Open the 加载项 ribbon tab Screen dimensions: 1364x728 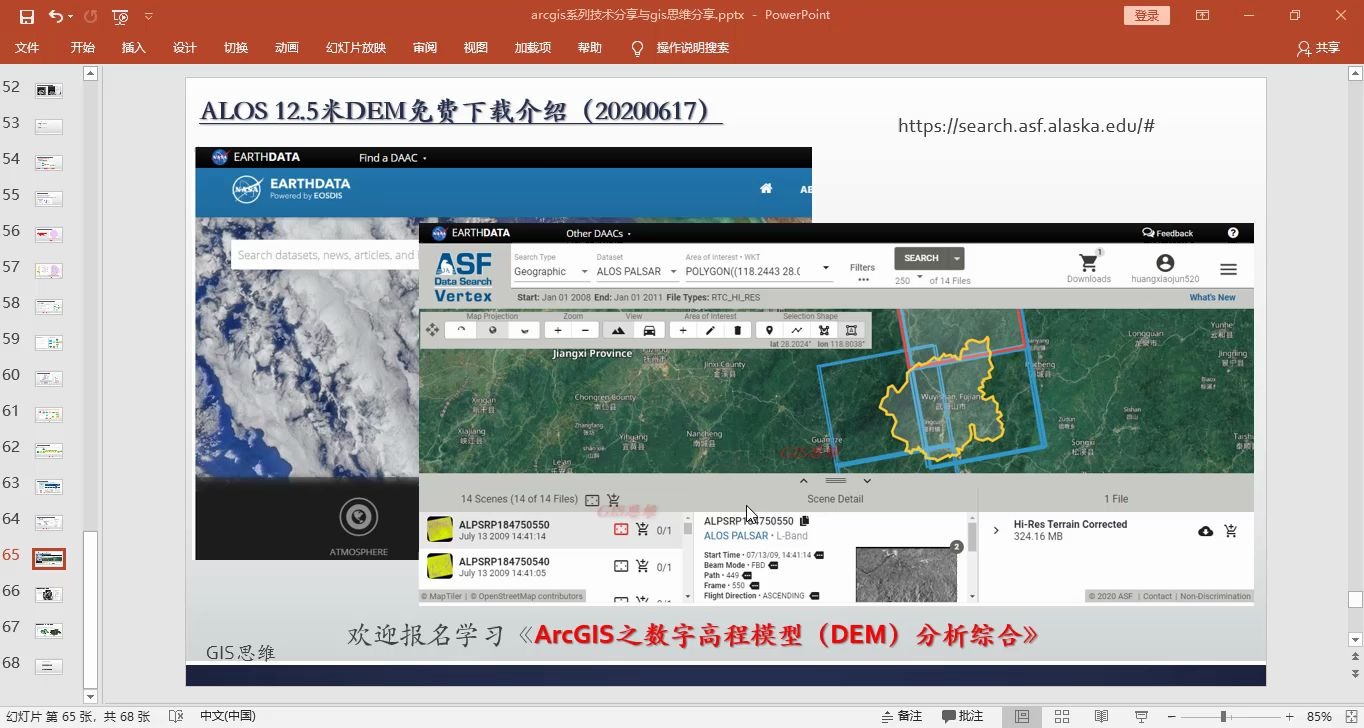(533, 48)
